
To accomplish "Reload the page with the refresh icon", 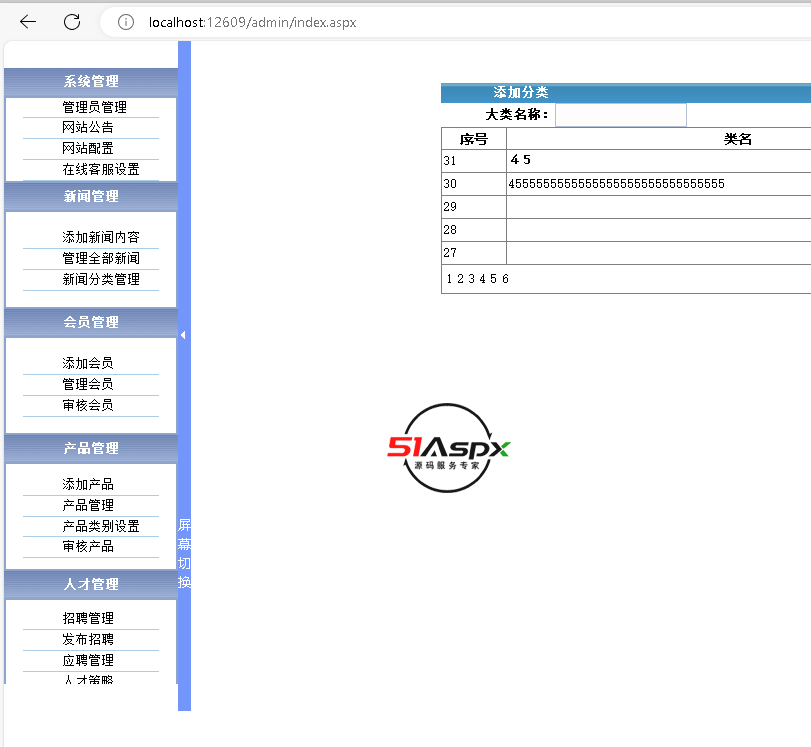I will pyautogui.click(x=72, y=22).
